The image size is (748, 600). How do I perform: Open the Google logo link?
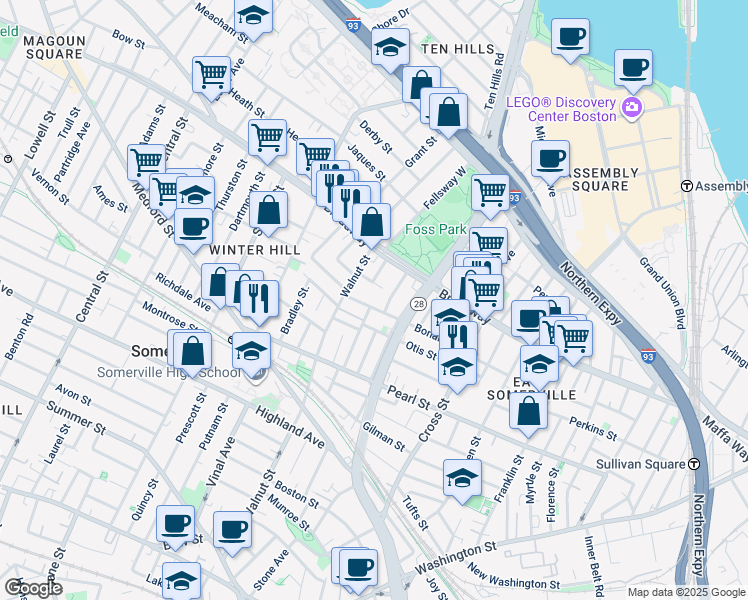pos(33,589)
